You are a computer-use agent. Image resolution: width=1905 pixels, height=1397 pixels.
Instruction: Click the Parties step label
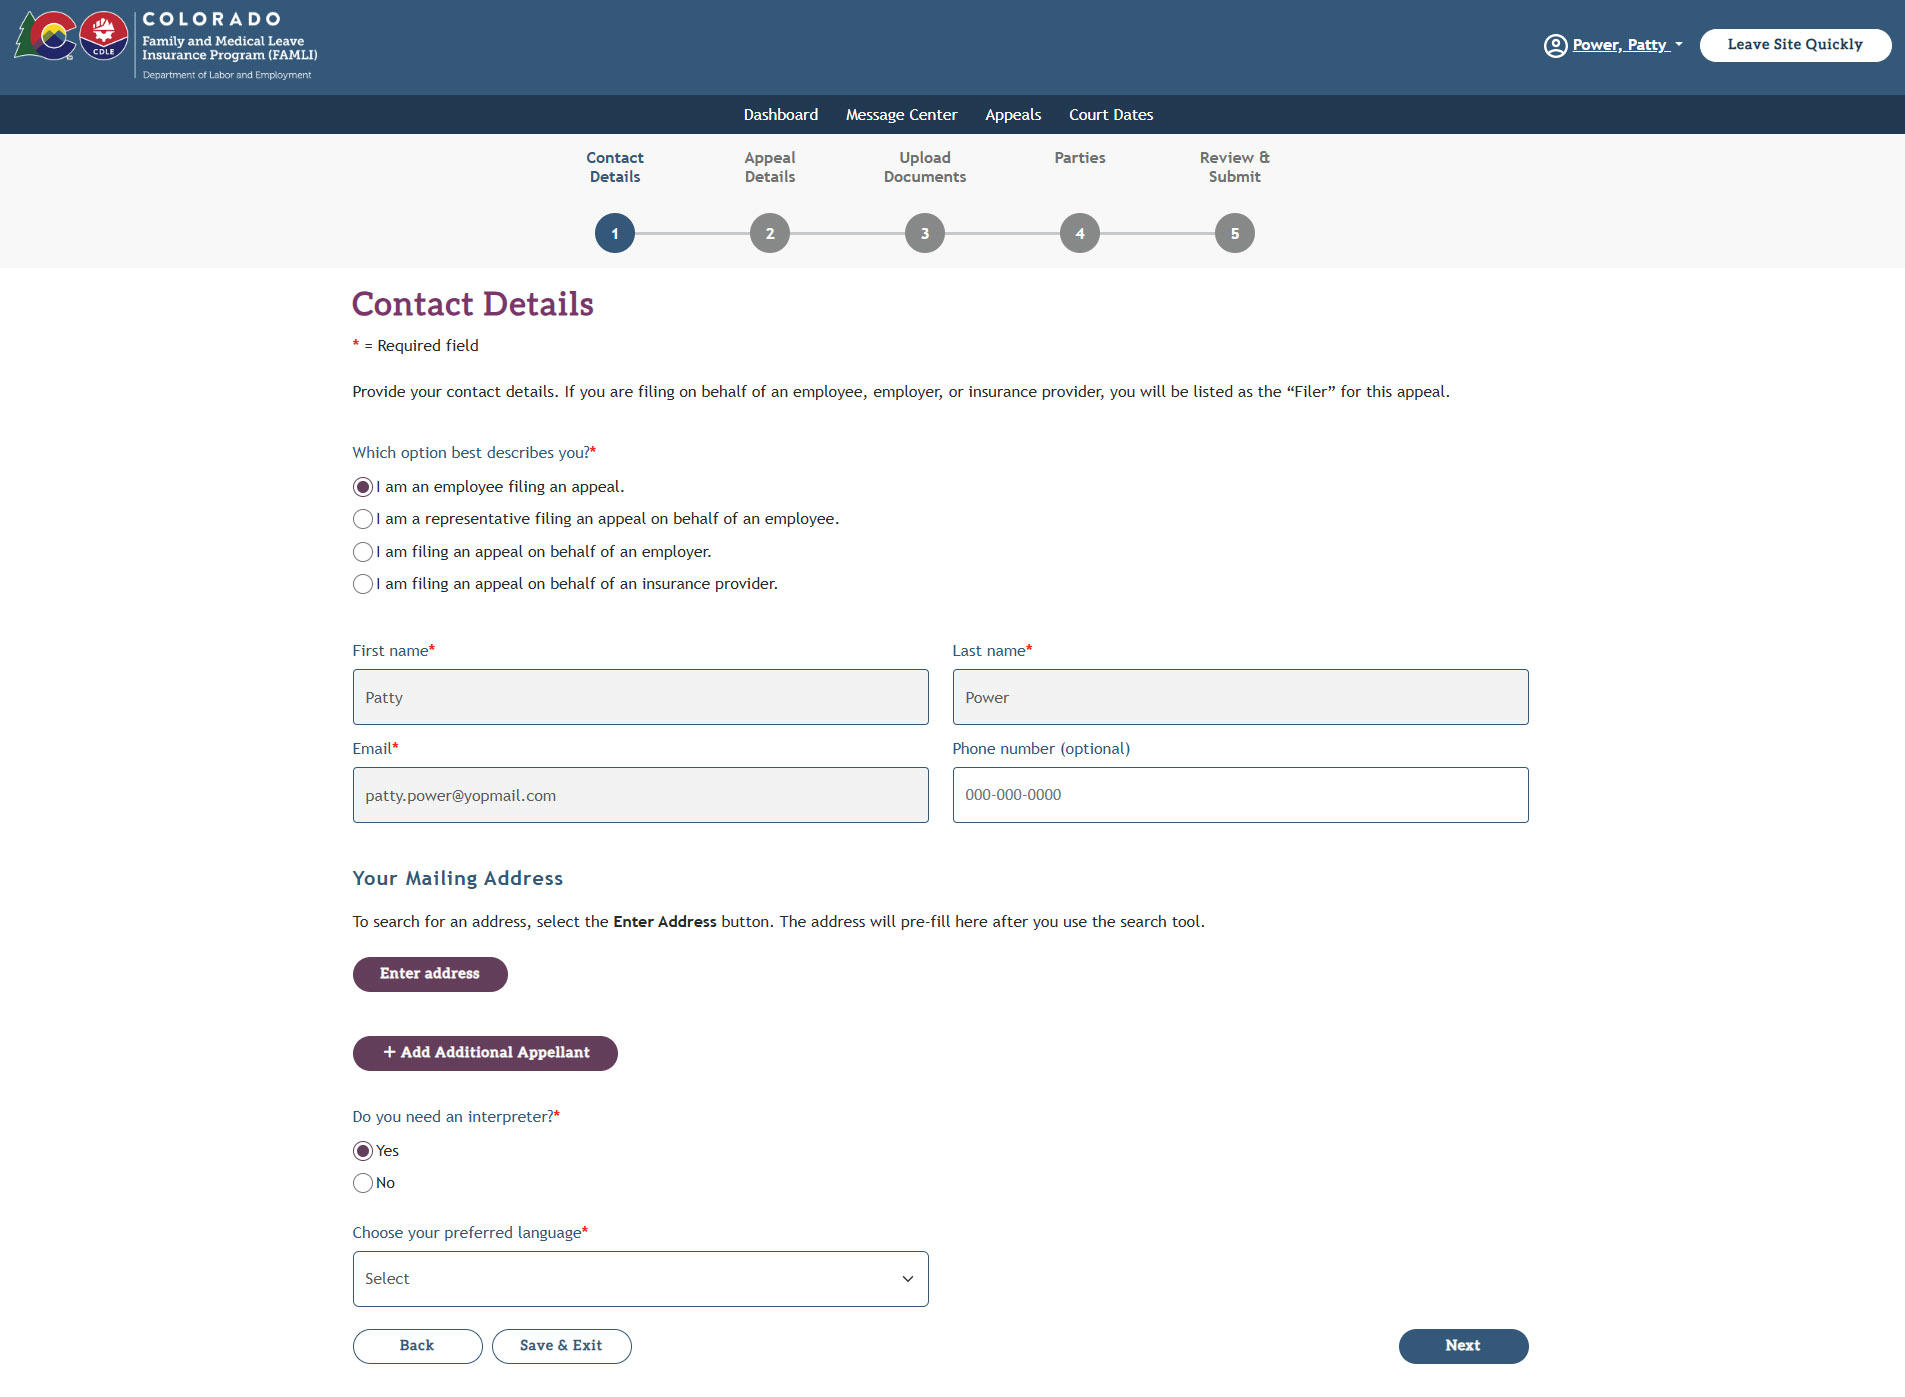pyautogui.click(x=1080, y=158)
